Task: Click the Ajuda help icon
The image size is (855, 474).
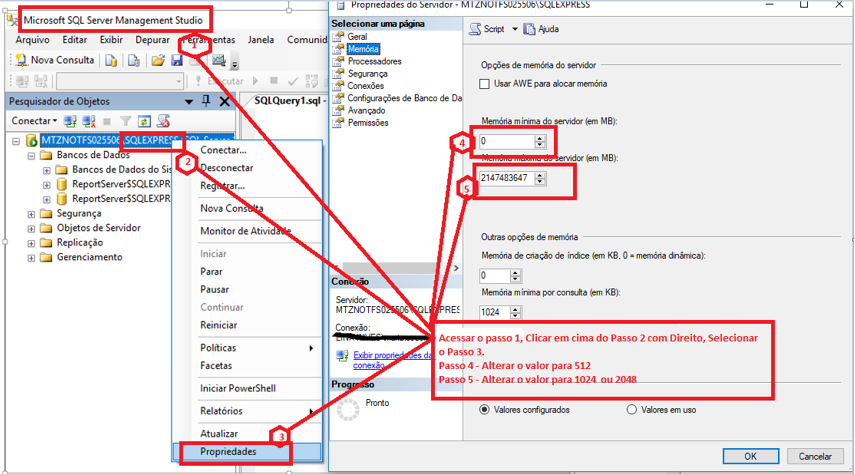Action: 529,29
